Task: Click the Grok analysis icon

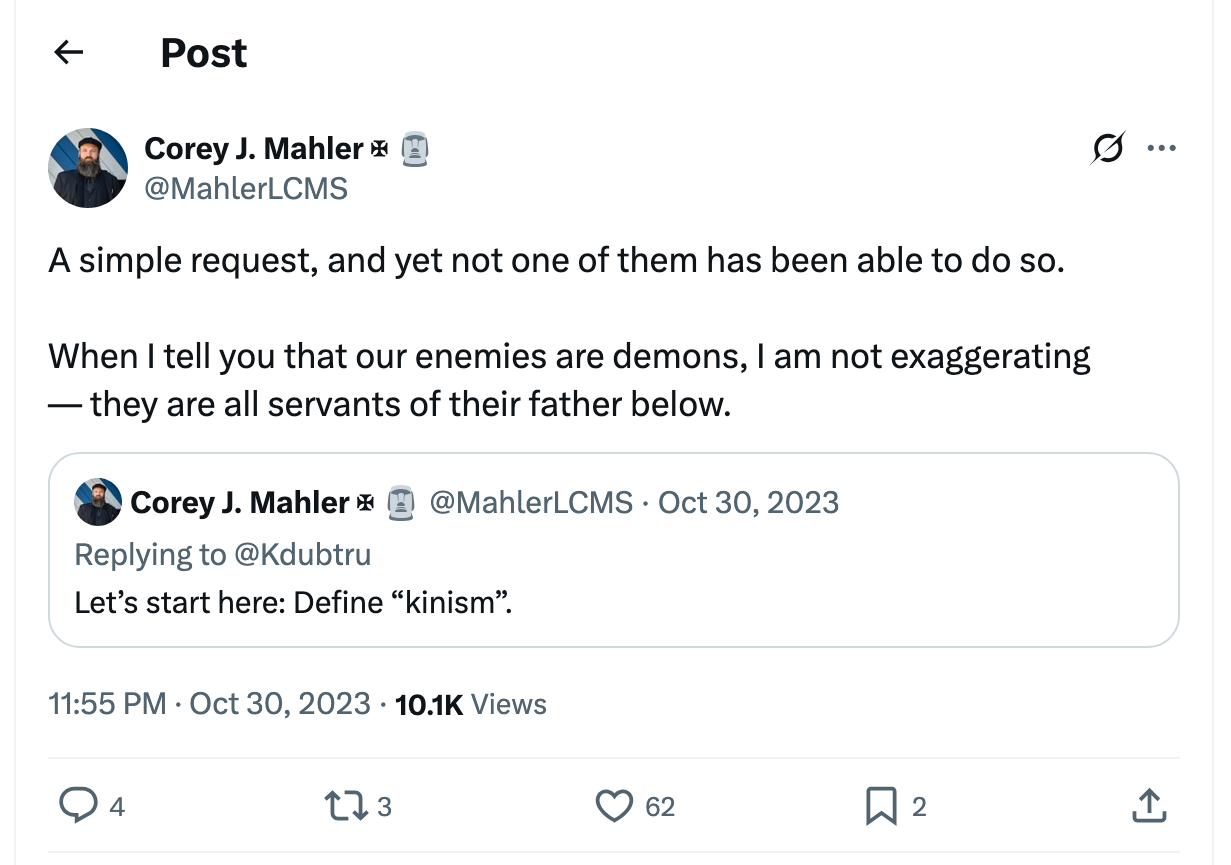Action: tap(1108, 147)
